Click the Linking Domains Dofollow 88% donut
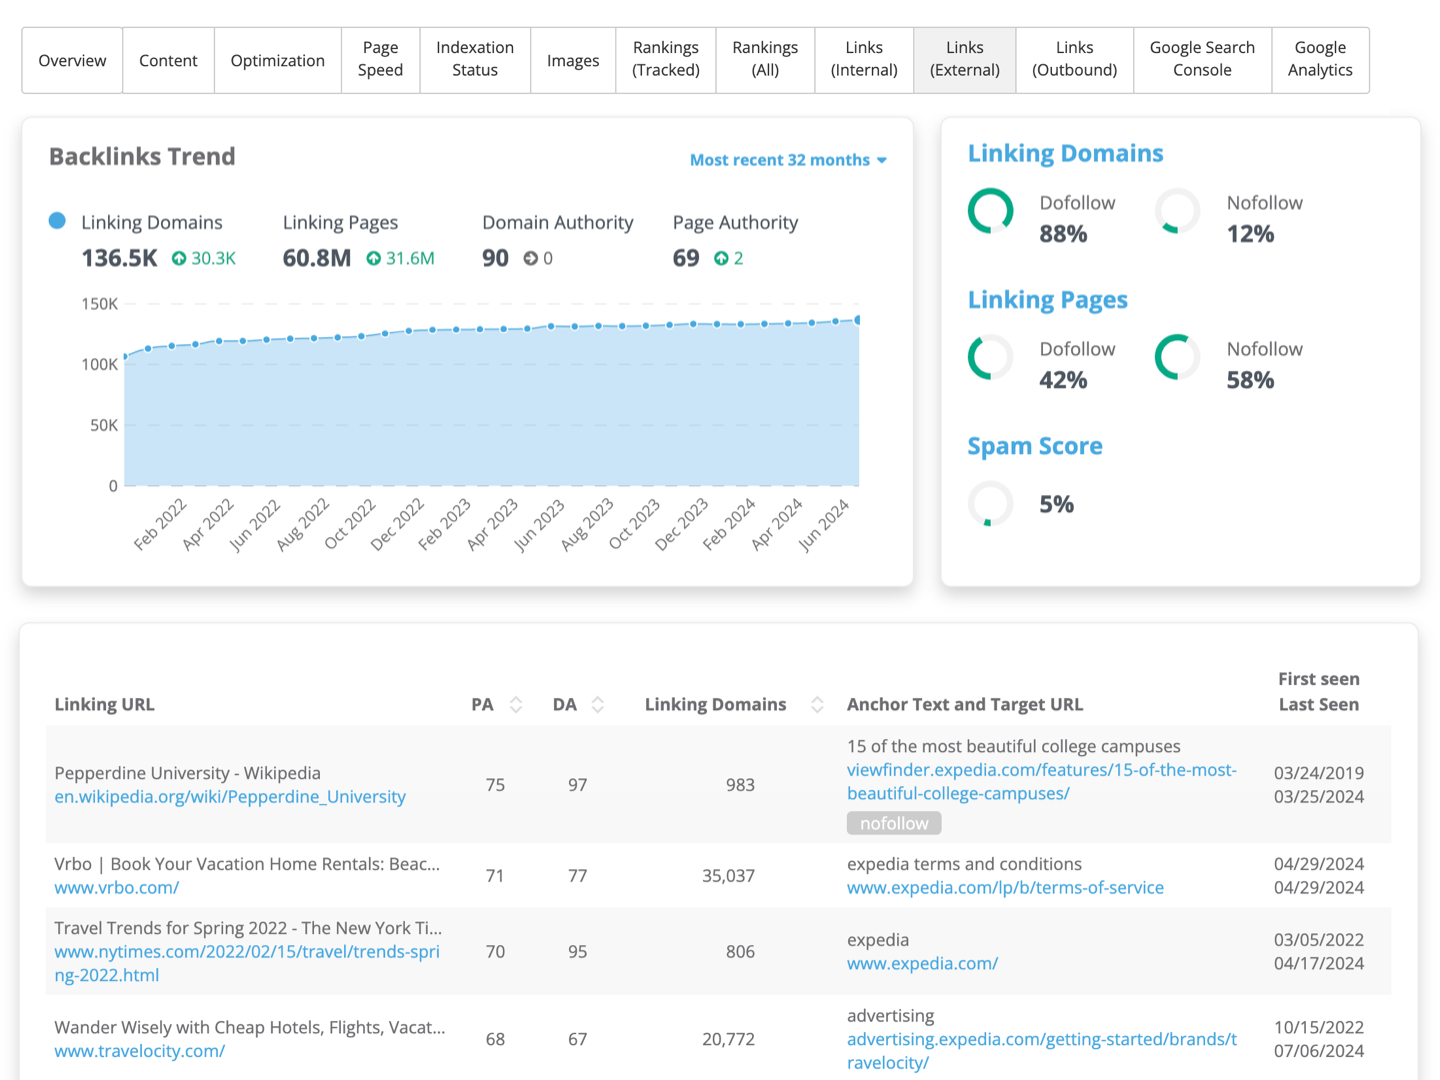Screen dimensions: 1440x1080 tap(991, 211)
